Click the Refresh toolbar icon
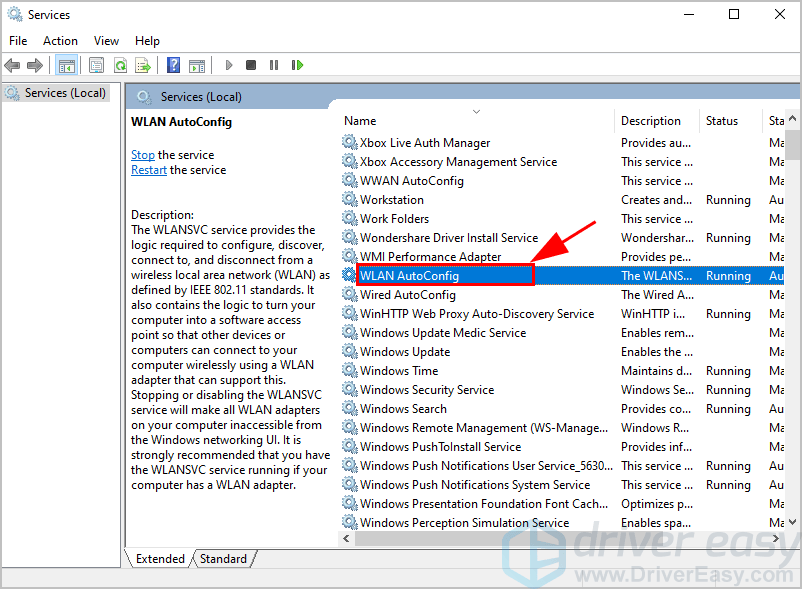The height and width of the screenshot is (589, 802). pyautogui.click(x=120, y=65)
